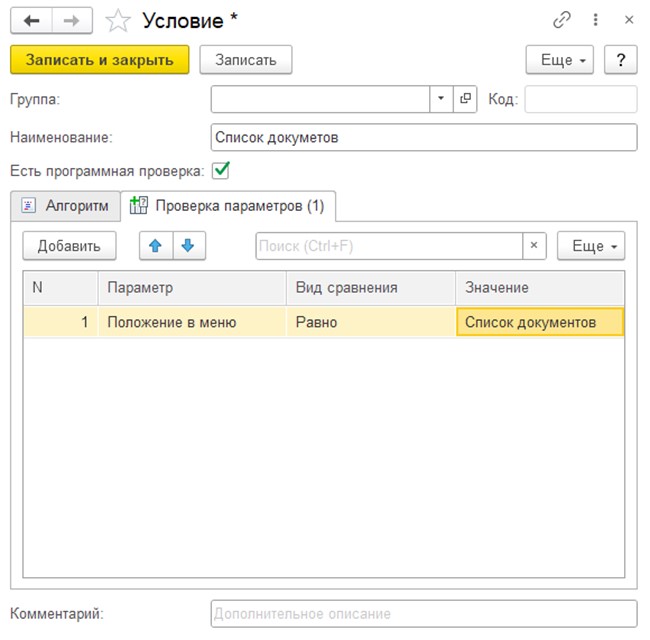Click the Код field
Viewport: 650px width, 640px height.
tap(581, 99)
